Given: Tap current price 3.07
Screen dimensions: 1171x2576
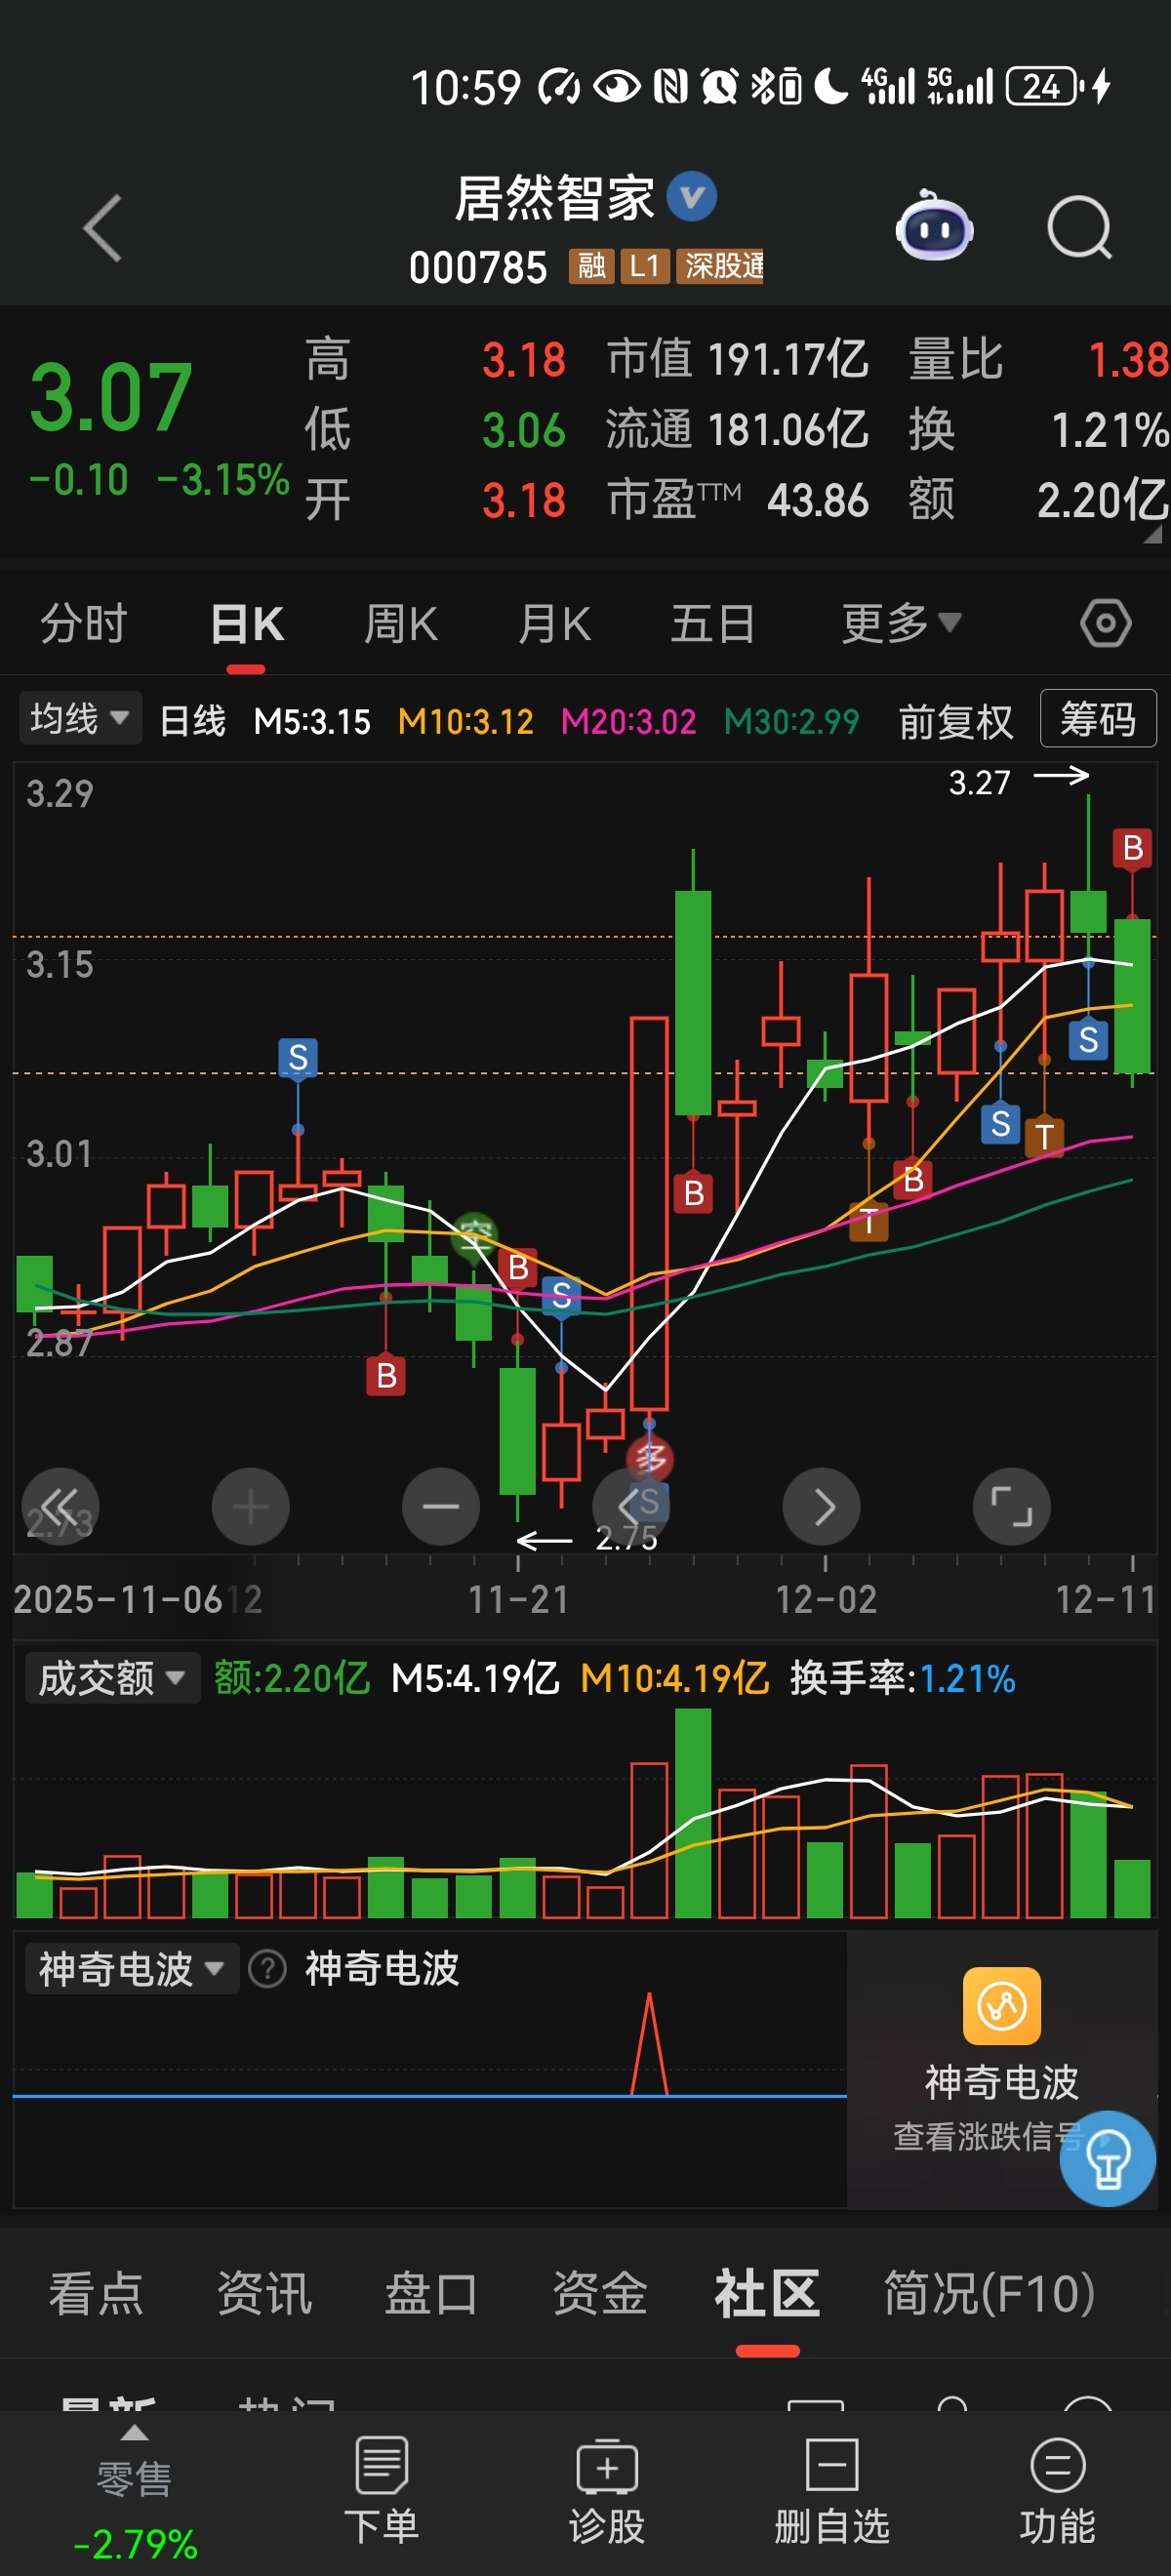Looking at the screenshot, I should (110, 397).
